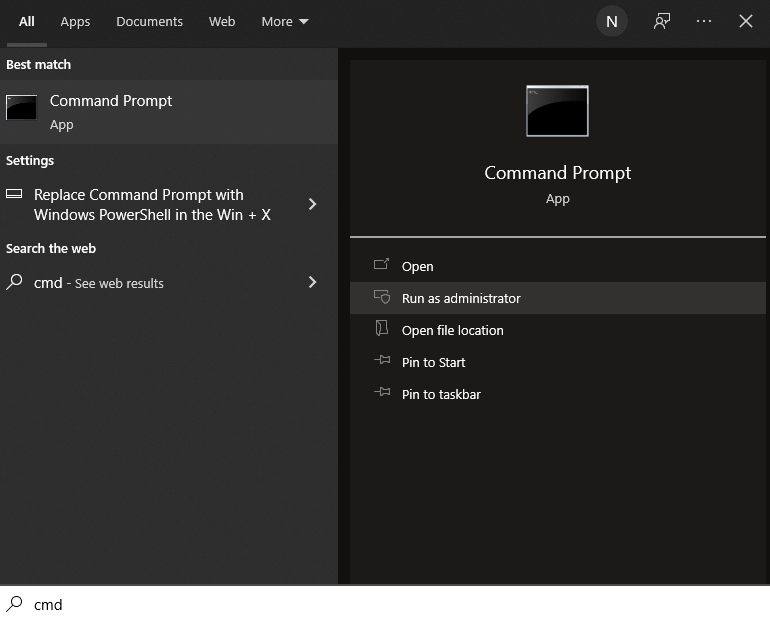Click the user account avatar N
The height and width of the screenshot is (619, 770).
pyautogui.click(x=612, y=21)
